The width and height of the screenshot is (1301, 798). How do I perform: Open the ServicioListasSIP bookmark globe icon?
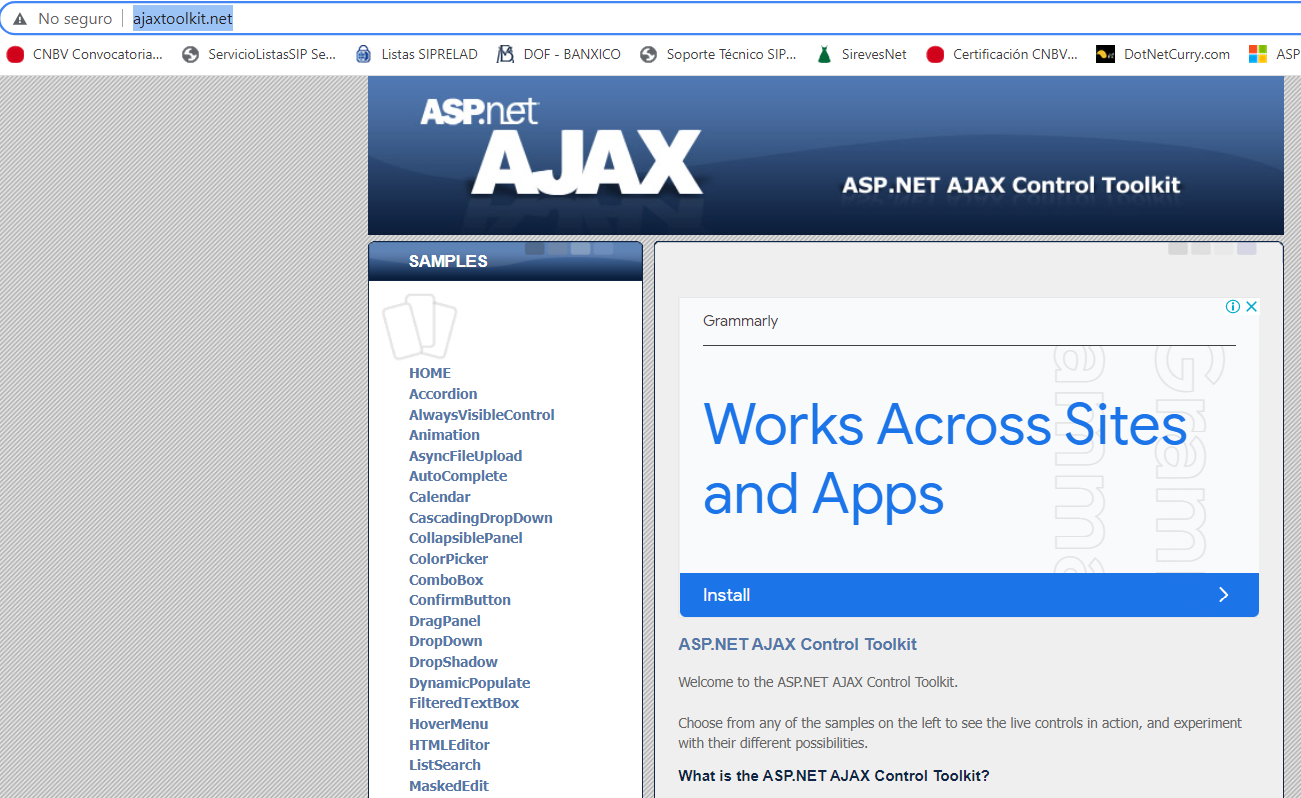tap(190, 55)
